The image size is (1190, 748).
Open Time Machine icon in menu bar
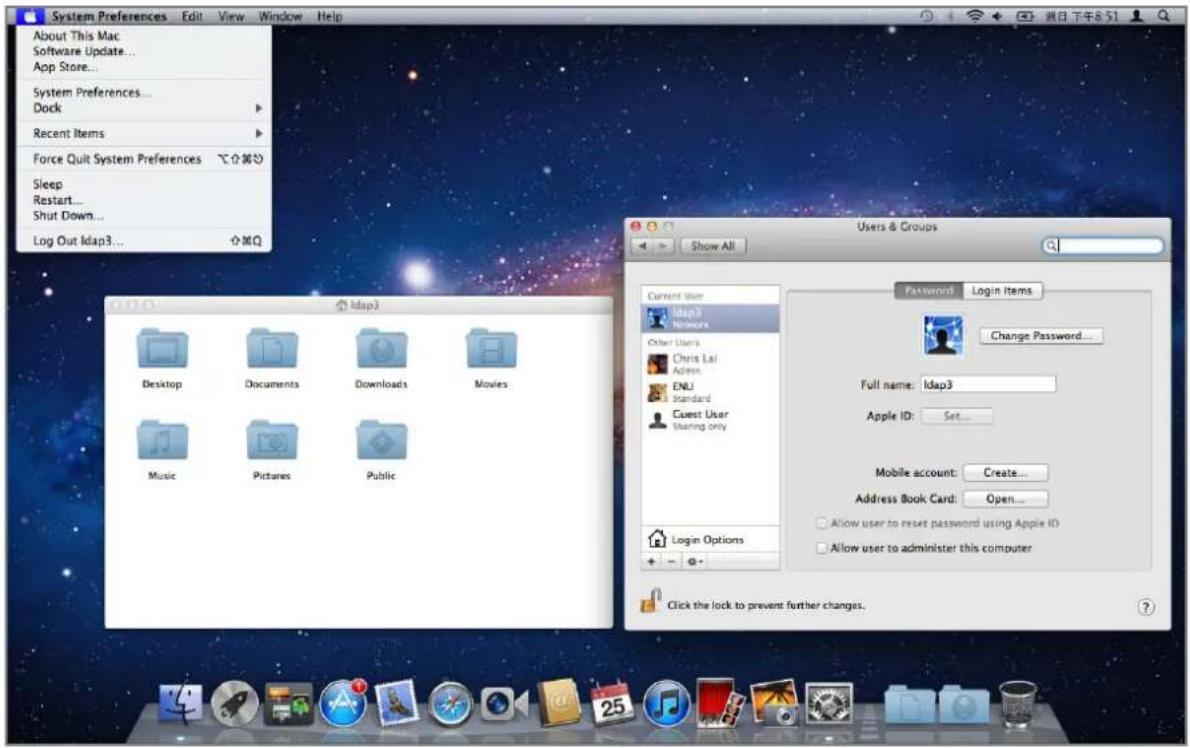click(926, 16)
